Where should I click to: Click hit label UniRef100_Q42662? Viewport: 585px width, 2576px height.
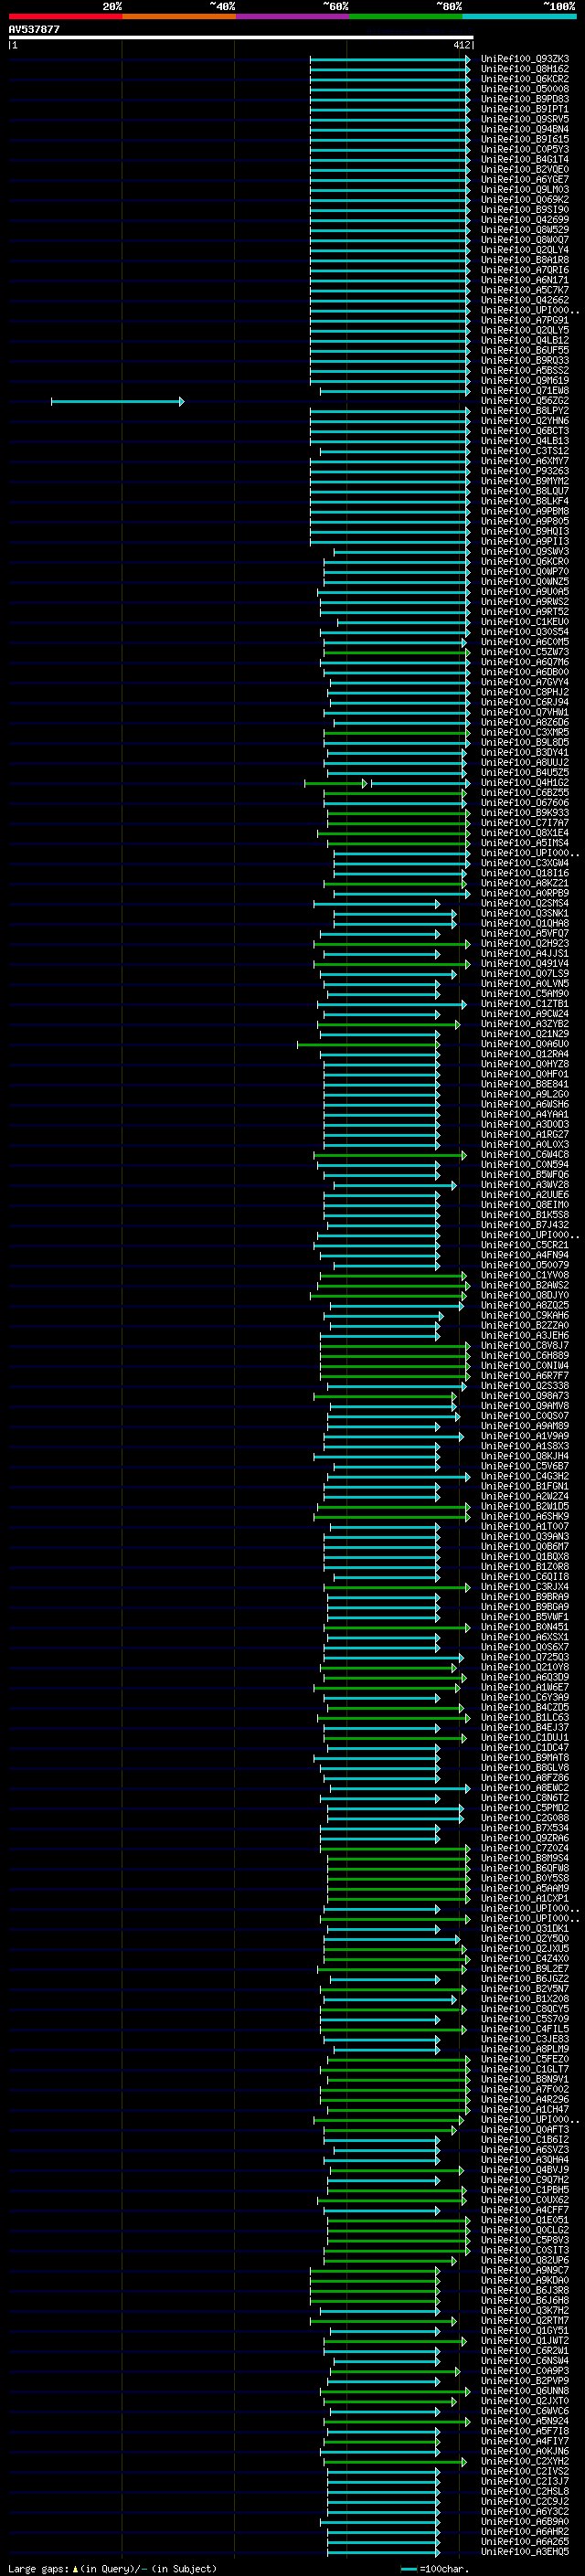click(525, 300)
